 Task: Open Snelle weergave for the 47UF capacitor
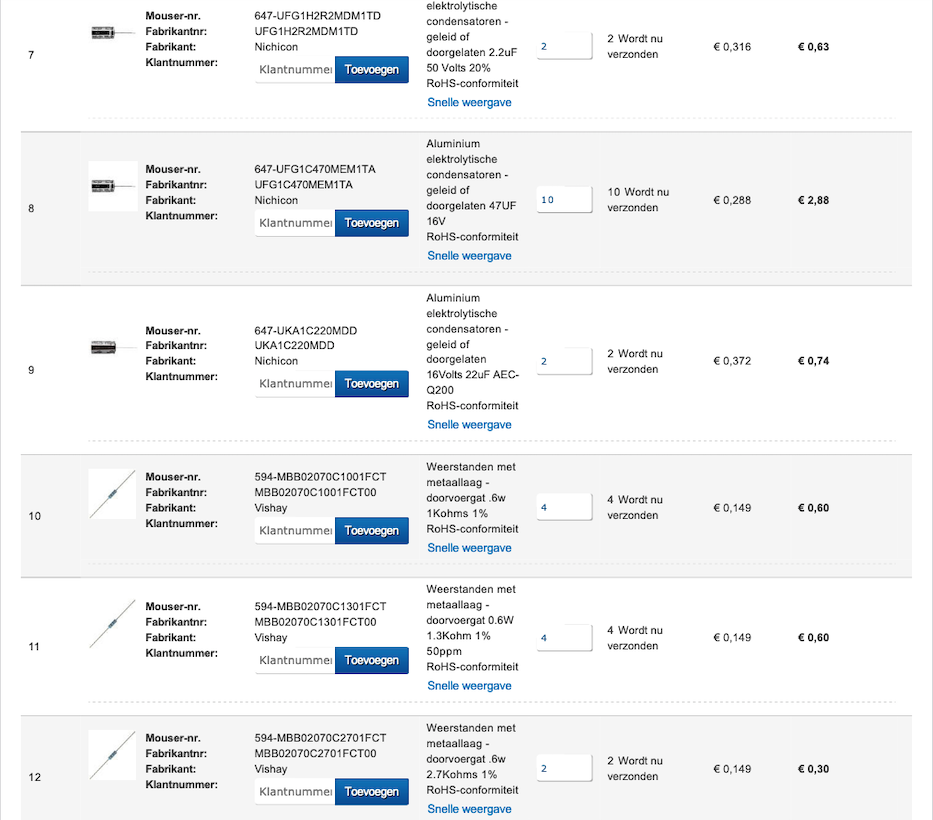(x=469, y=256)
